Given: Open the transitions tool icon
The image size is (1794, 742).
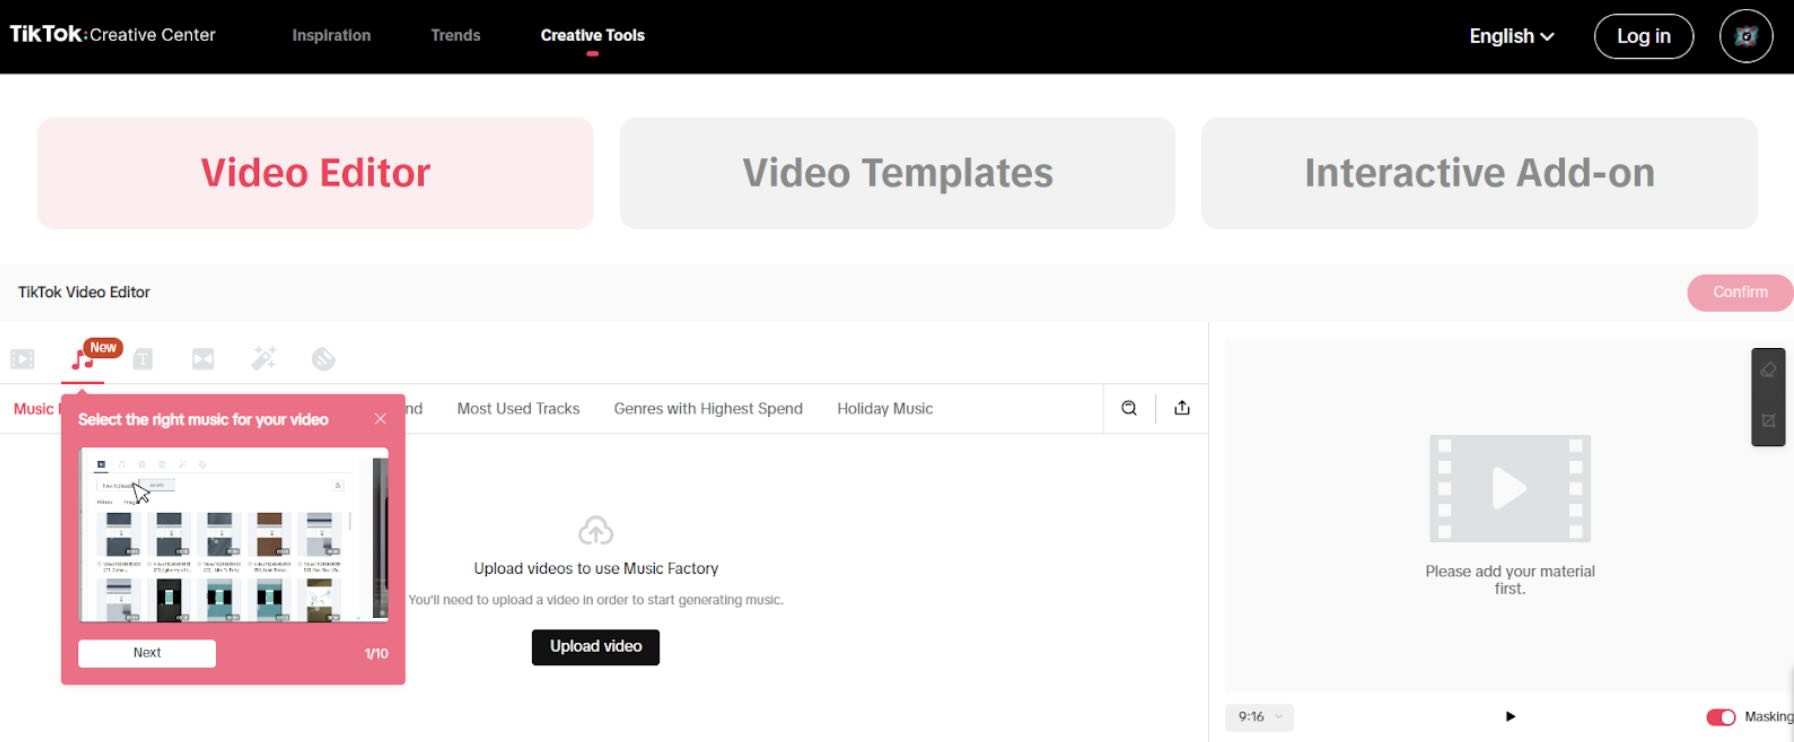Looking at the screenshot, I should click(x=203, y=358).
